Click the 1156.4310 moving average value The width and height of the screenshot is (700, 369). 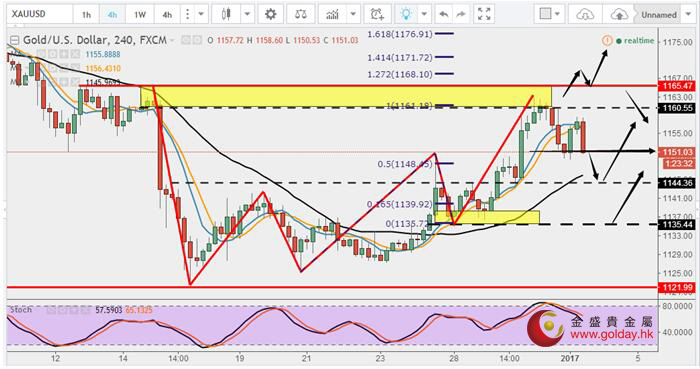[103, 68]
